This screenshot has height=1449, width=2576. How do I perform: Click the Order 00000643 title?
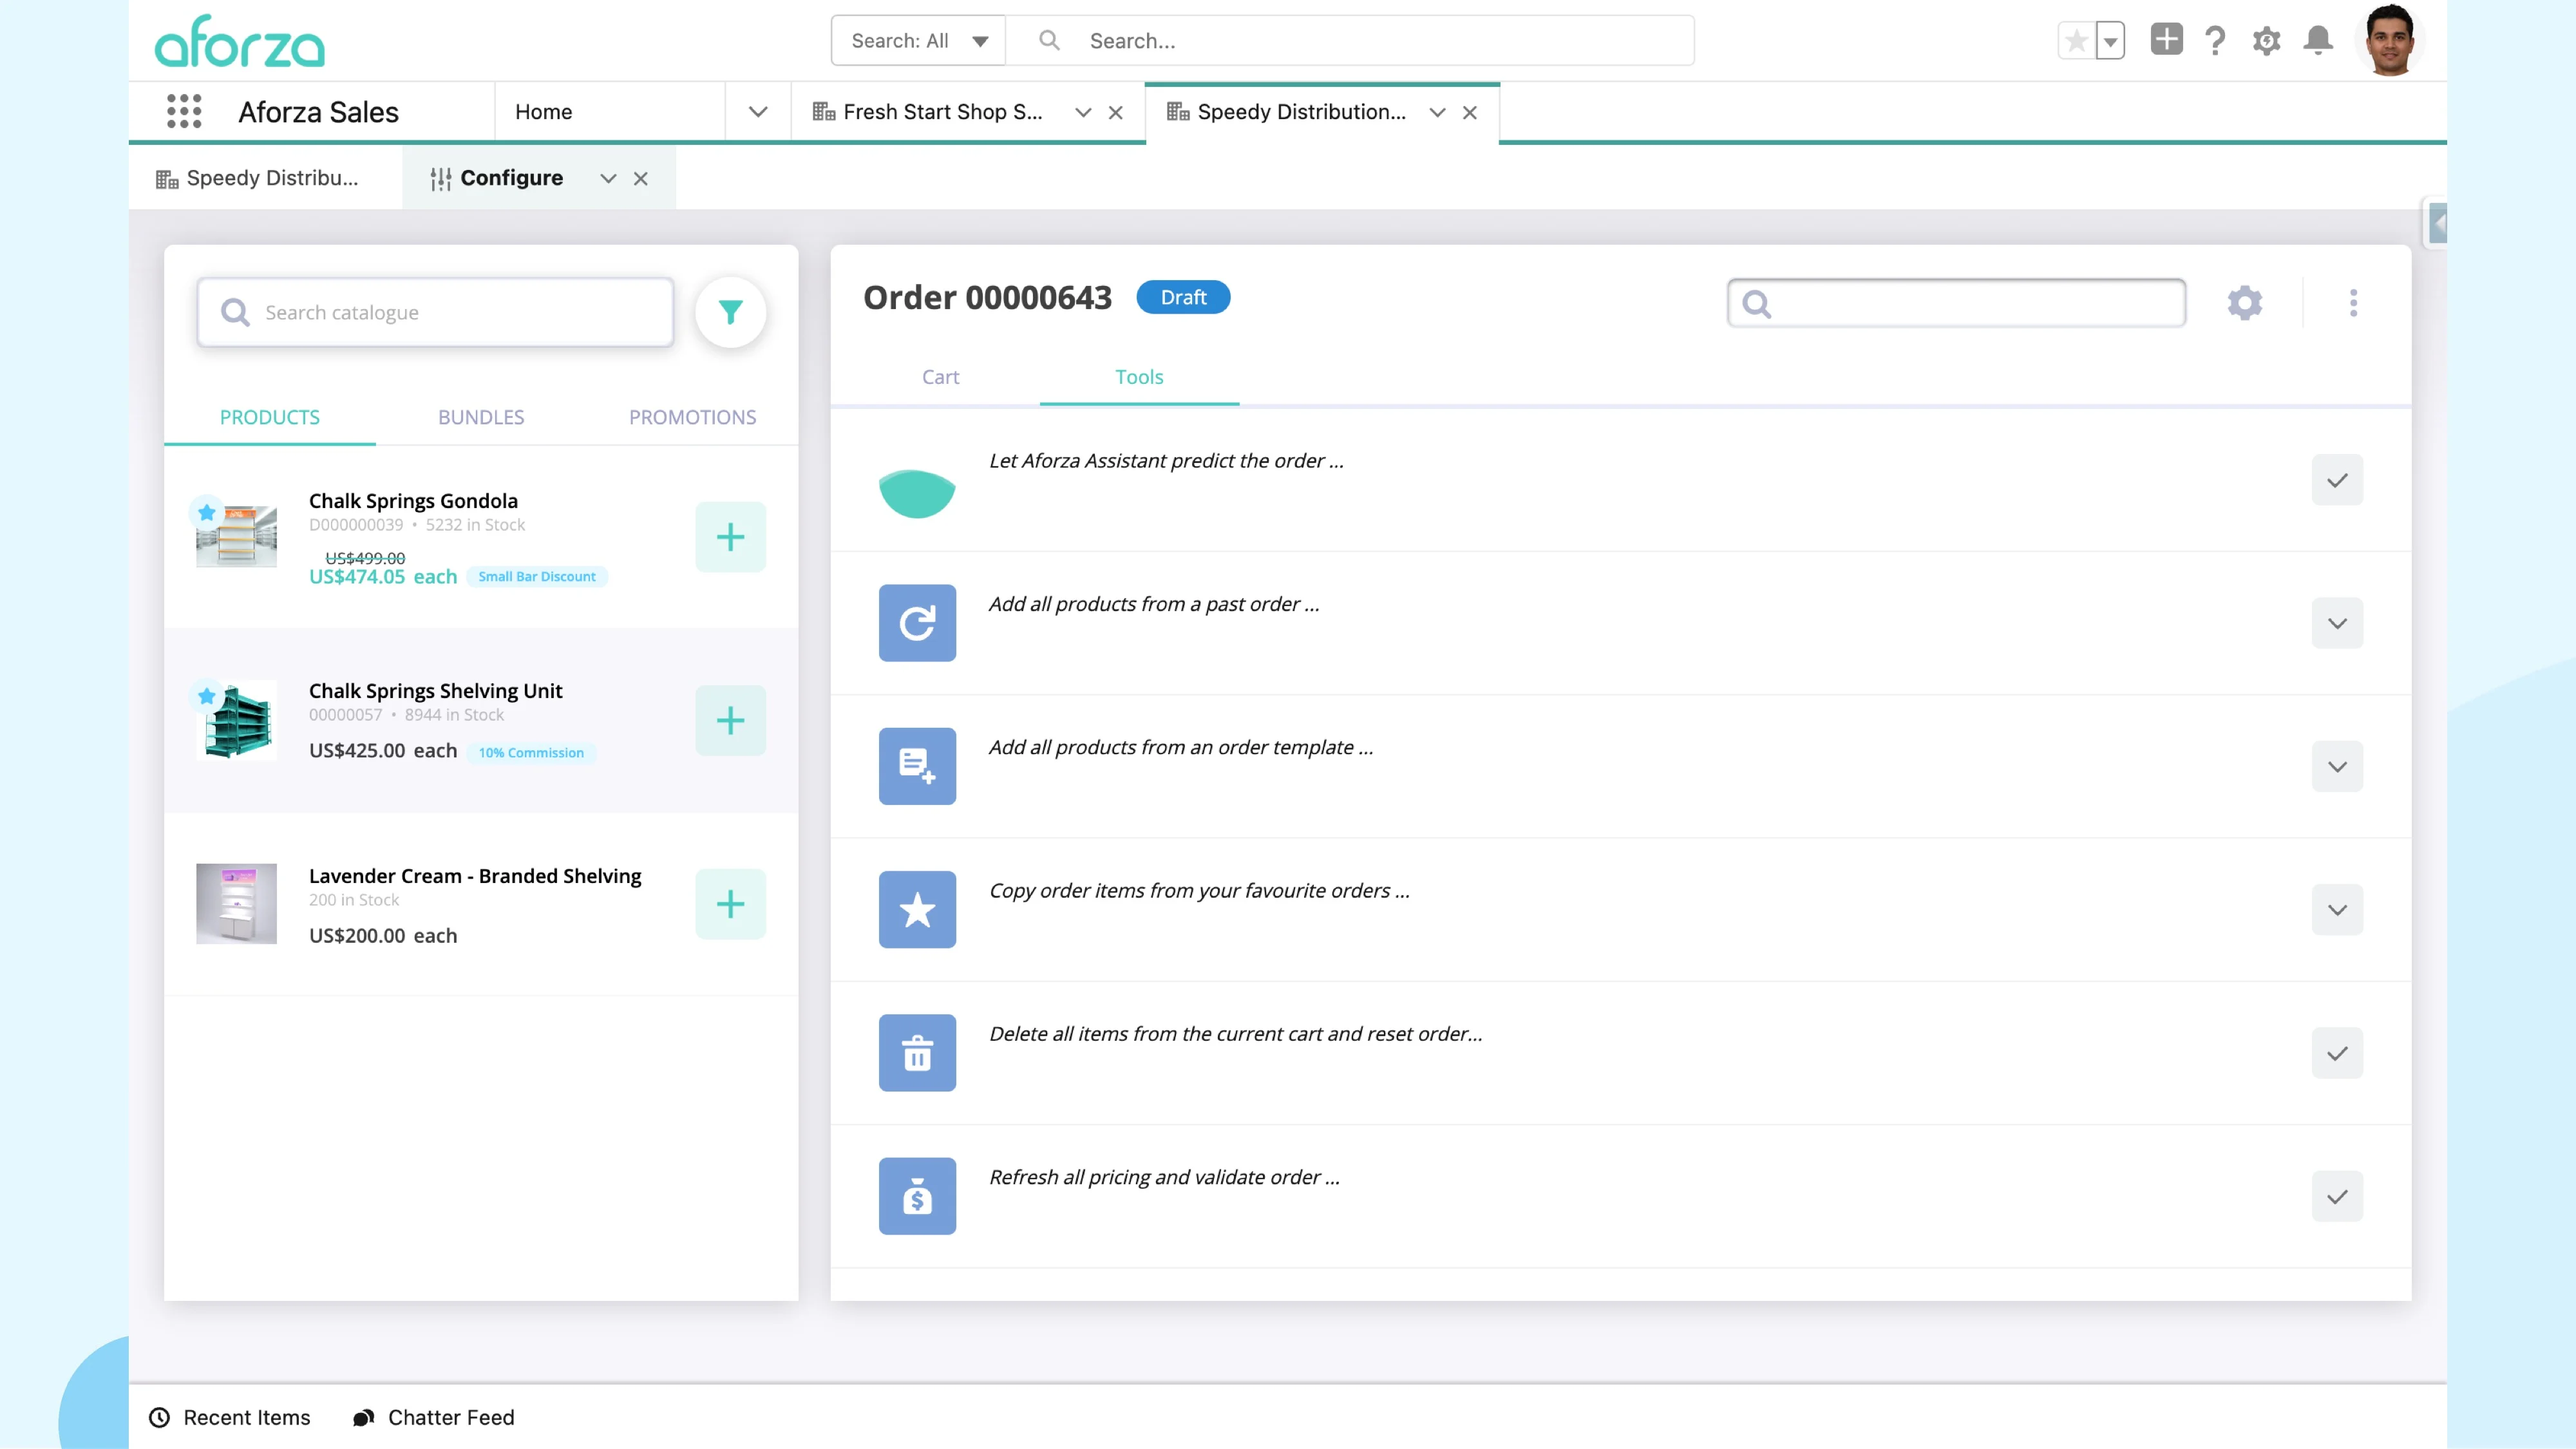tap(987, 298)
